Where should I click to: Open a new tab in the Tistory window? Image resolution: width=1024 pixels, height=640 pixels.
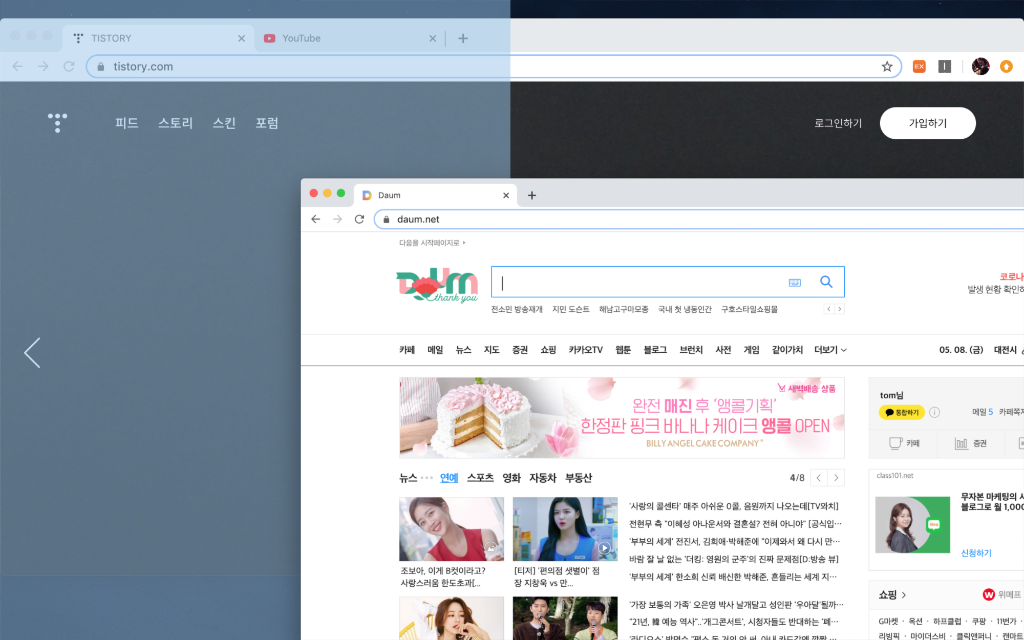click(x=463, y=39)
